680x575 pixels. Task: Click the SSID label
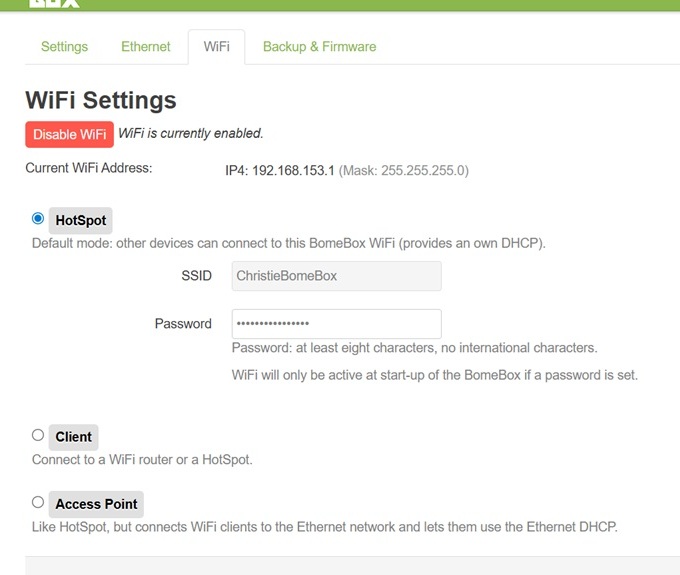tap(196, 276)
